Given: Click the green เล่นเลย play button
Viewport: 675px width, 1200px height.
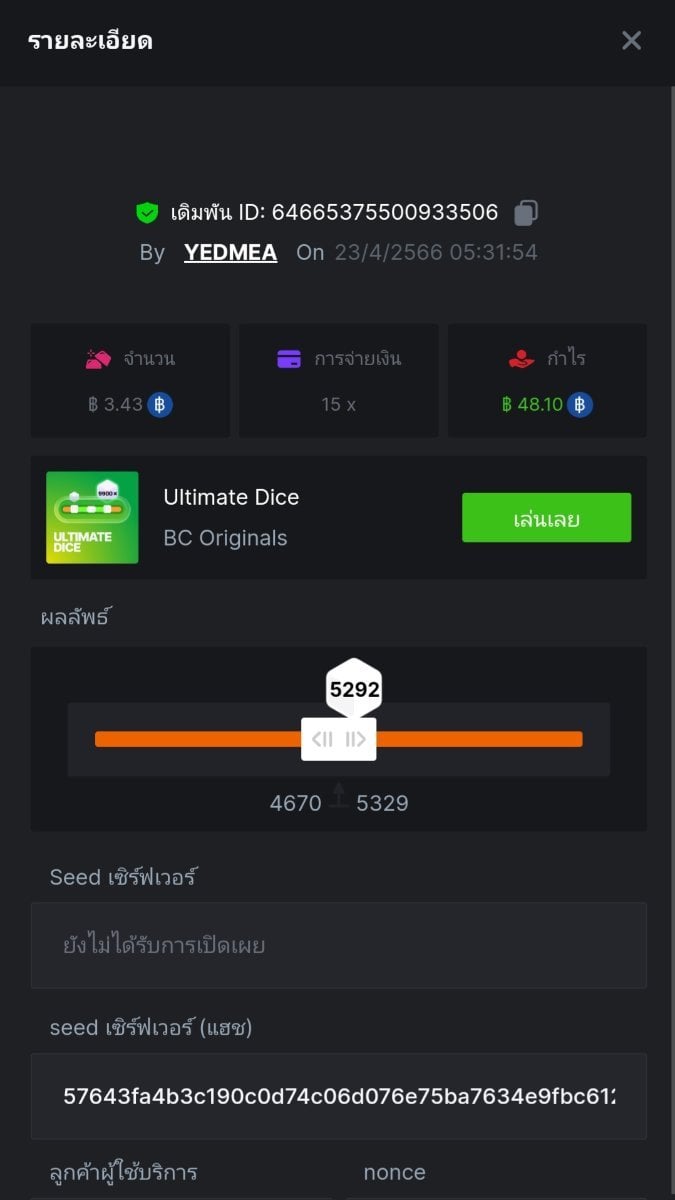Looking at the screenshot, I should tap(546, 518).
